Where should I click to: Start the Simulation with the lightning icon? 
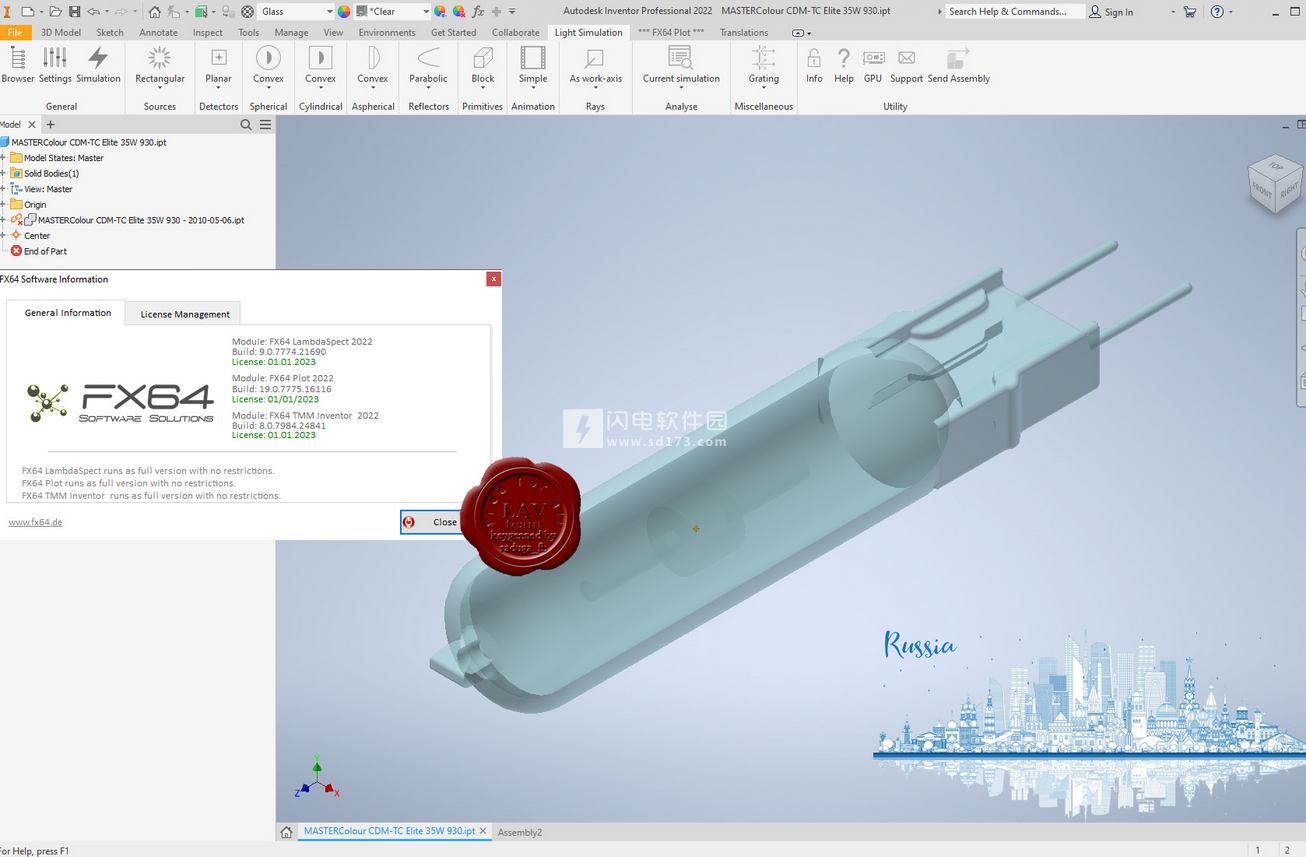98,65
